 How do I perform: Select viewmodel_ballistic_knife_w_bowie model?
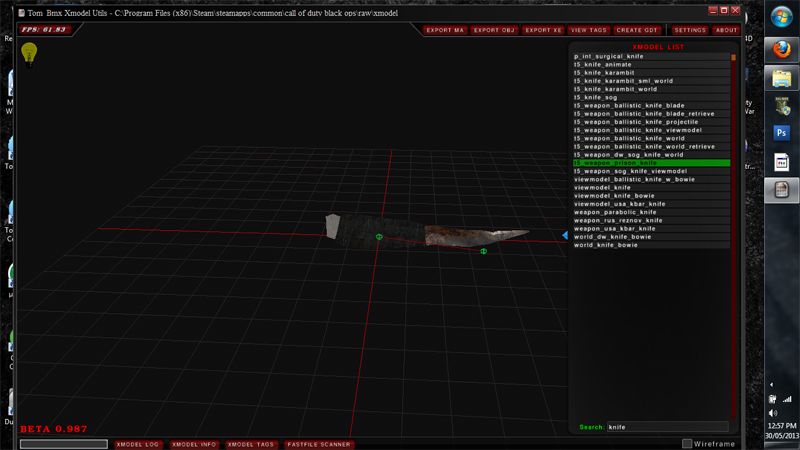[652, 179]
